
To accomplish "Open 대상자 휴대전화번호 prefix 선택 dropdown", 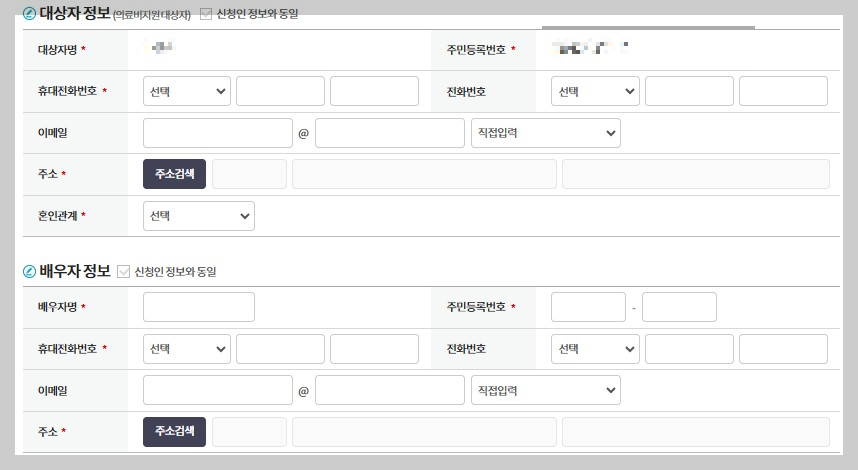I will tap(187, 91).
